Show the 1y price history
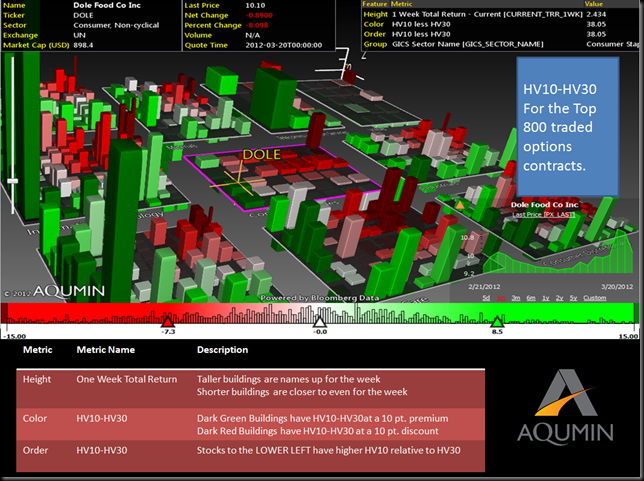The height and width of the screenshot is (481, 644). tap(545, 298)
